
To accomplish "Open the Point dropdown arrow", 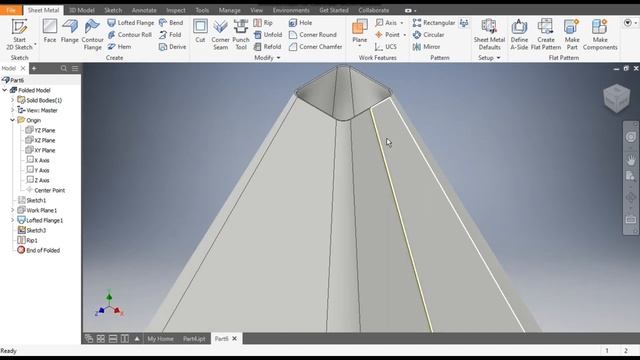I will (404, 35).
